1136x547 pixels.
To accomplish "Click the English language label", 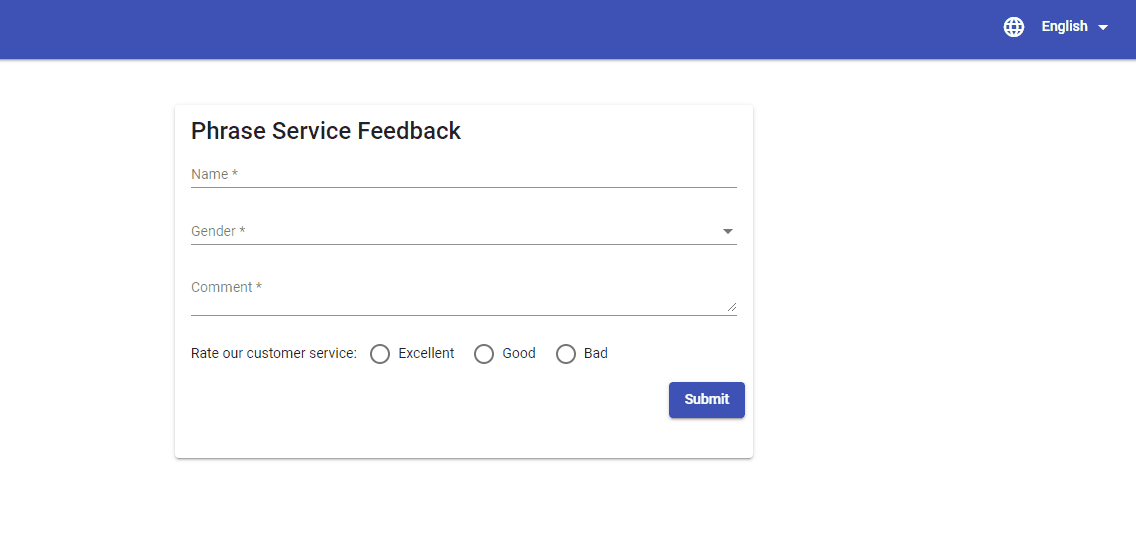I will (1064, 26).
